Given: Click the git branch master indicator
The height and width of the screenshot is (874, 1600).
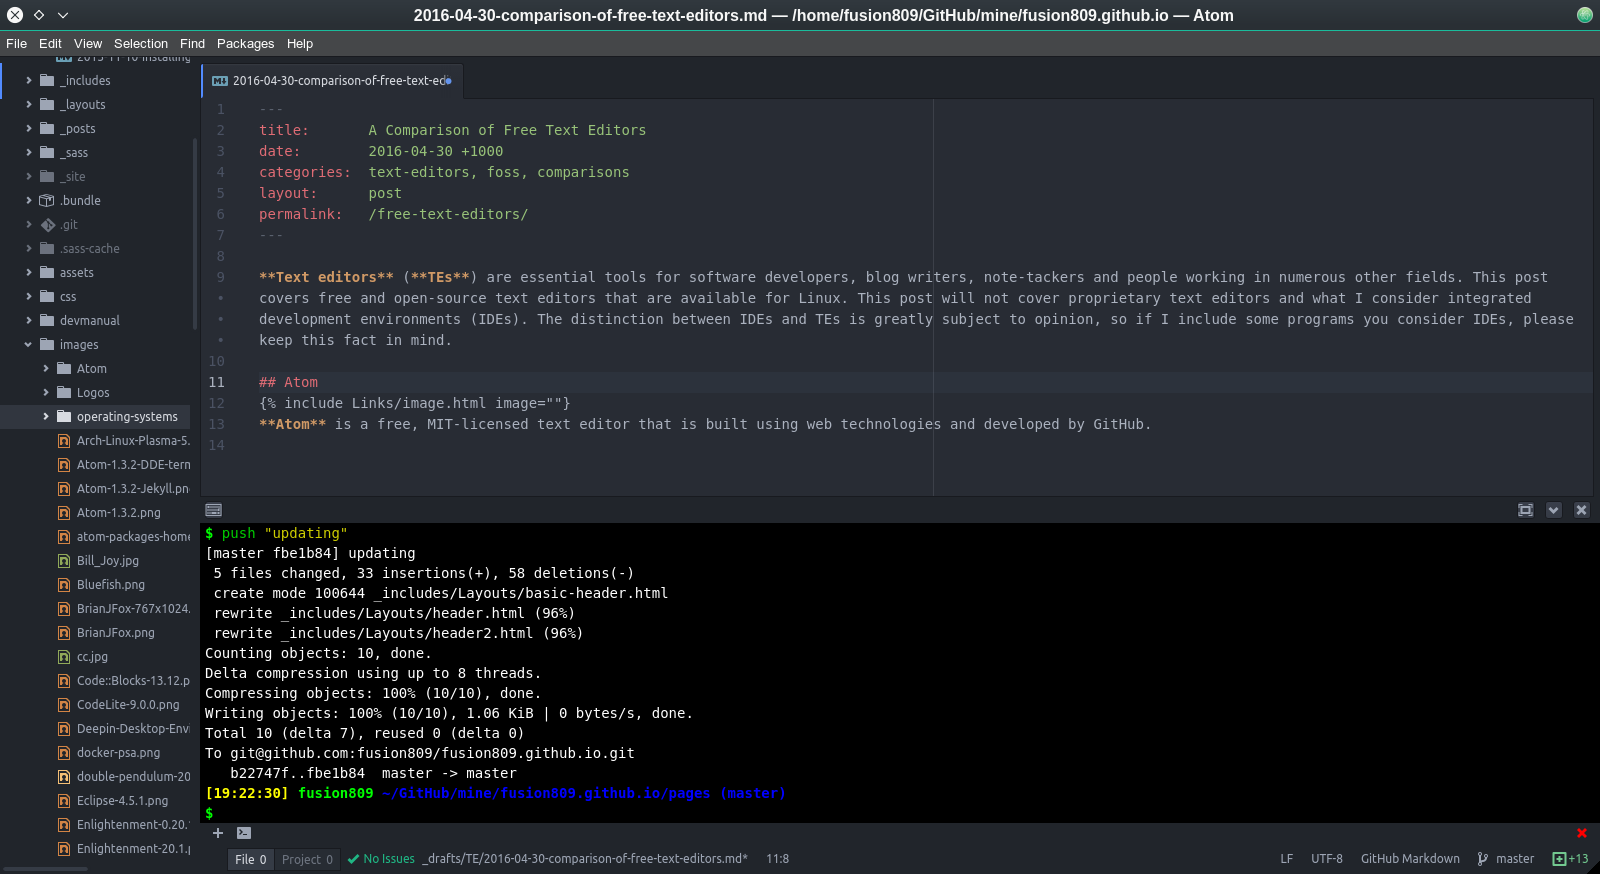Looking at the screenshot, I should coord(1505,858).
